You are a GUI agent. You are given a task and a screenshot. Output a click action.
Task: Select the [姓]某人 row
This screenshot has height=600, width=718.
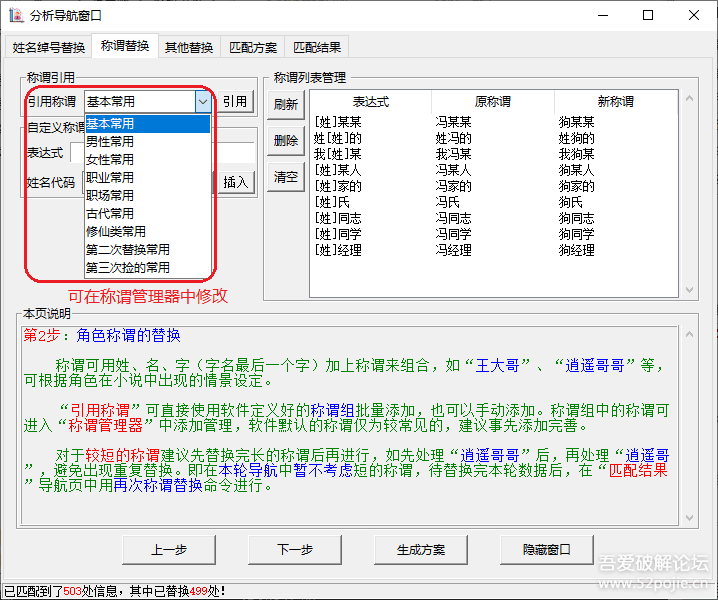[x=494, y=170]
